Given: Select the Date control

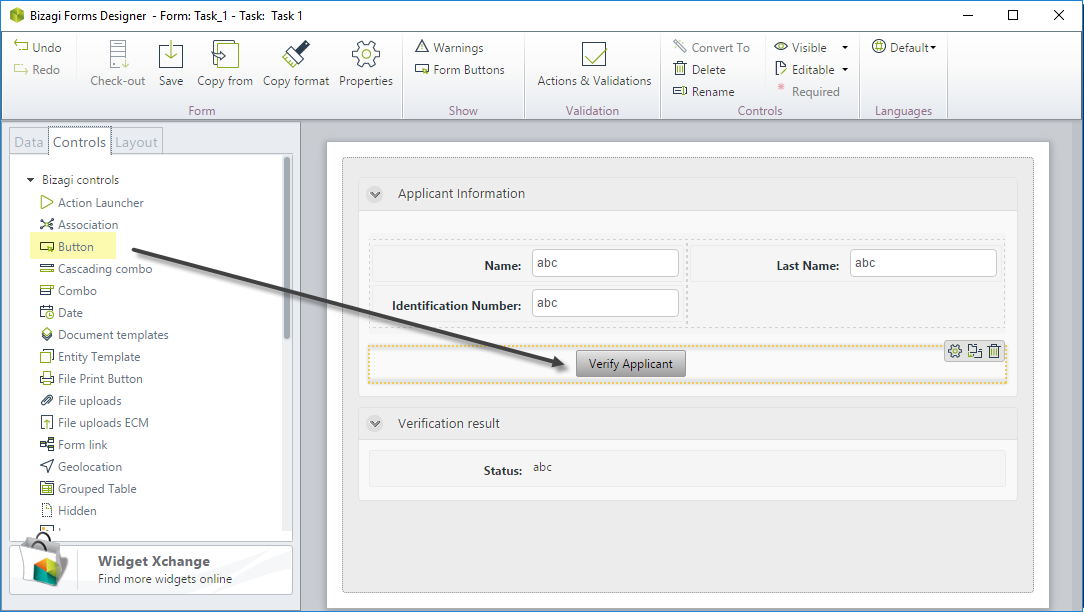Looking at the screenshot, I should (61, 313).
